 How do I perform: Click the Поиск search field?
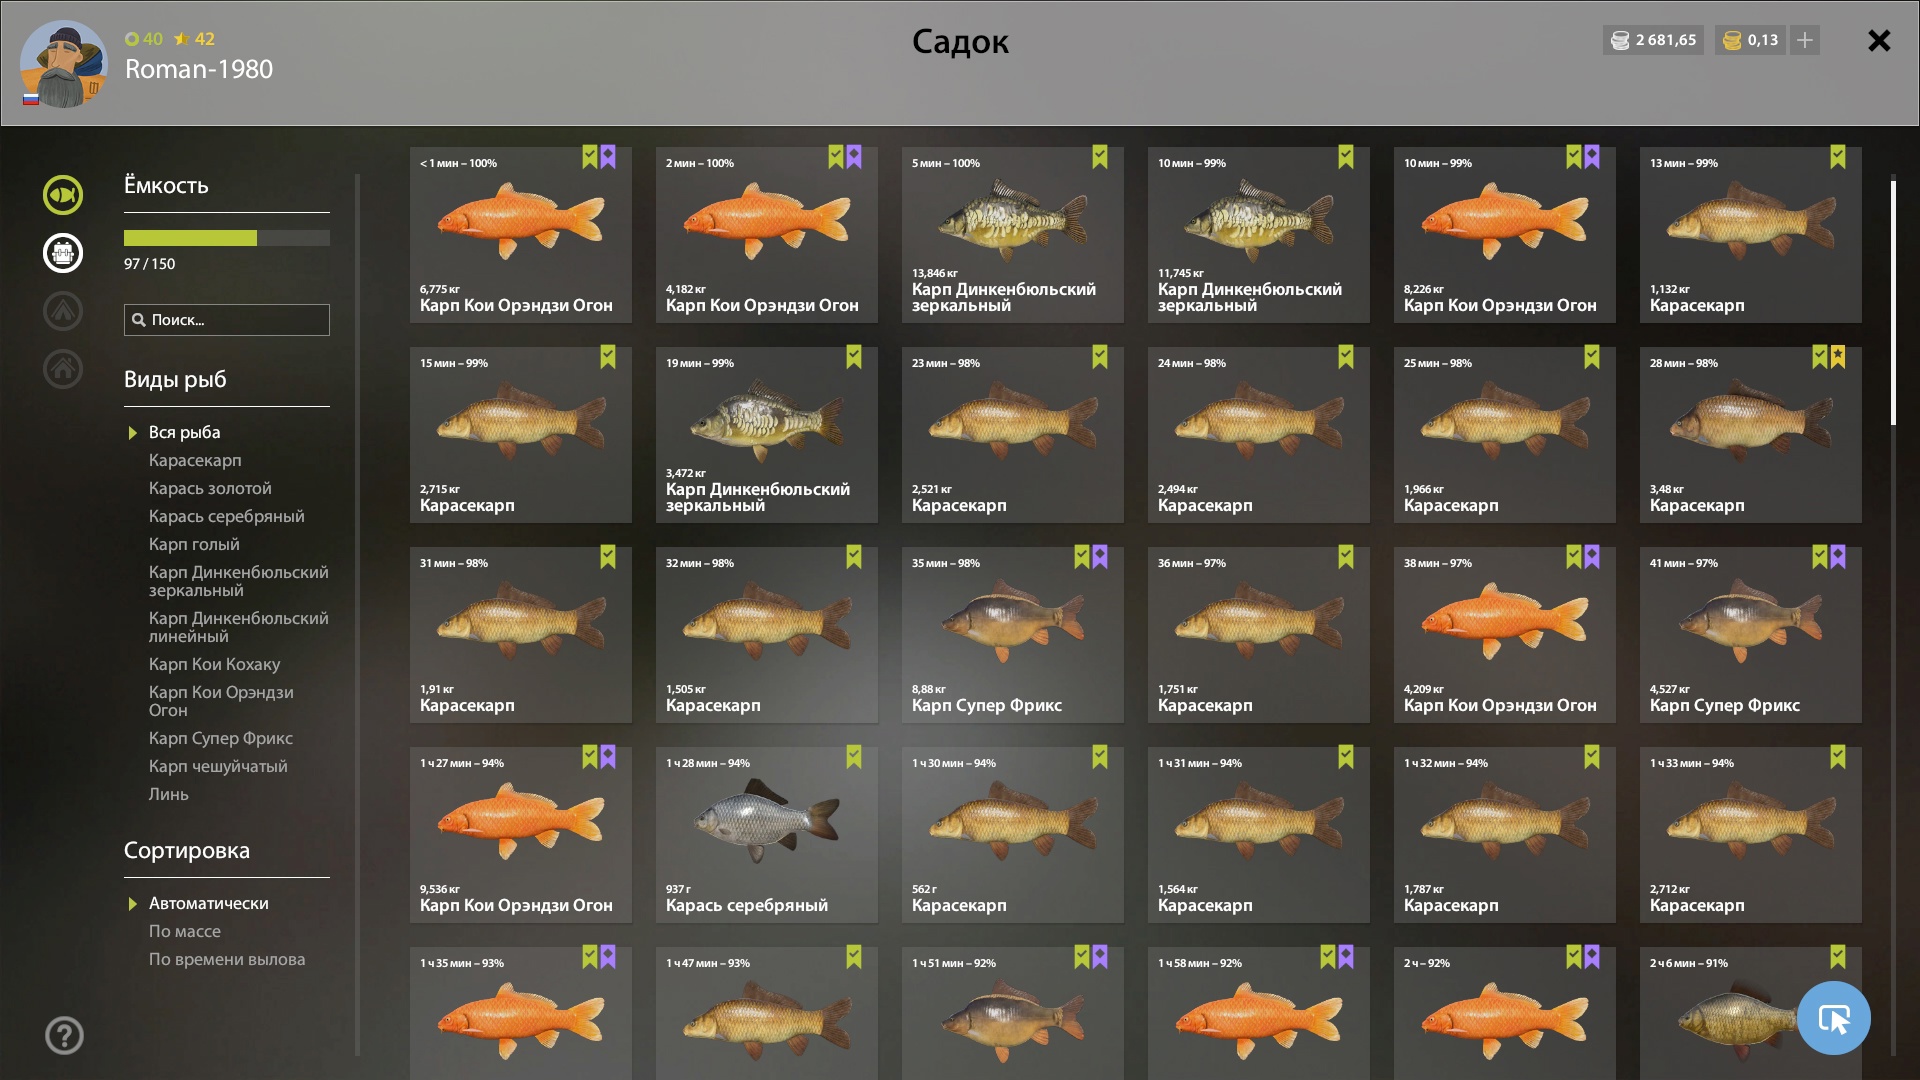point(227,320)
